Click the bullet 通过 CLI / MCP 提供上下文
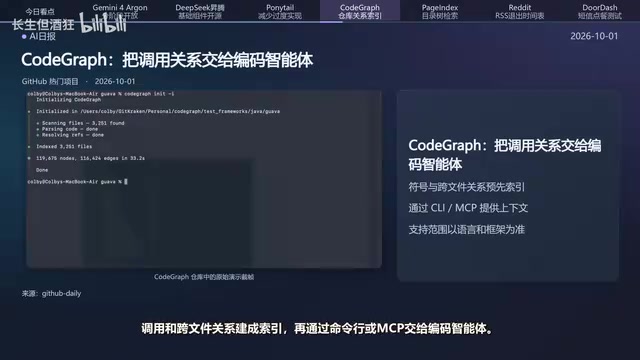 point(468,208)
